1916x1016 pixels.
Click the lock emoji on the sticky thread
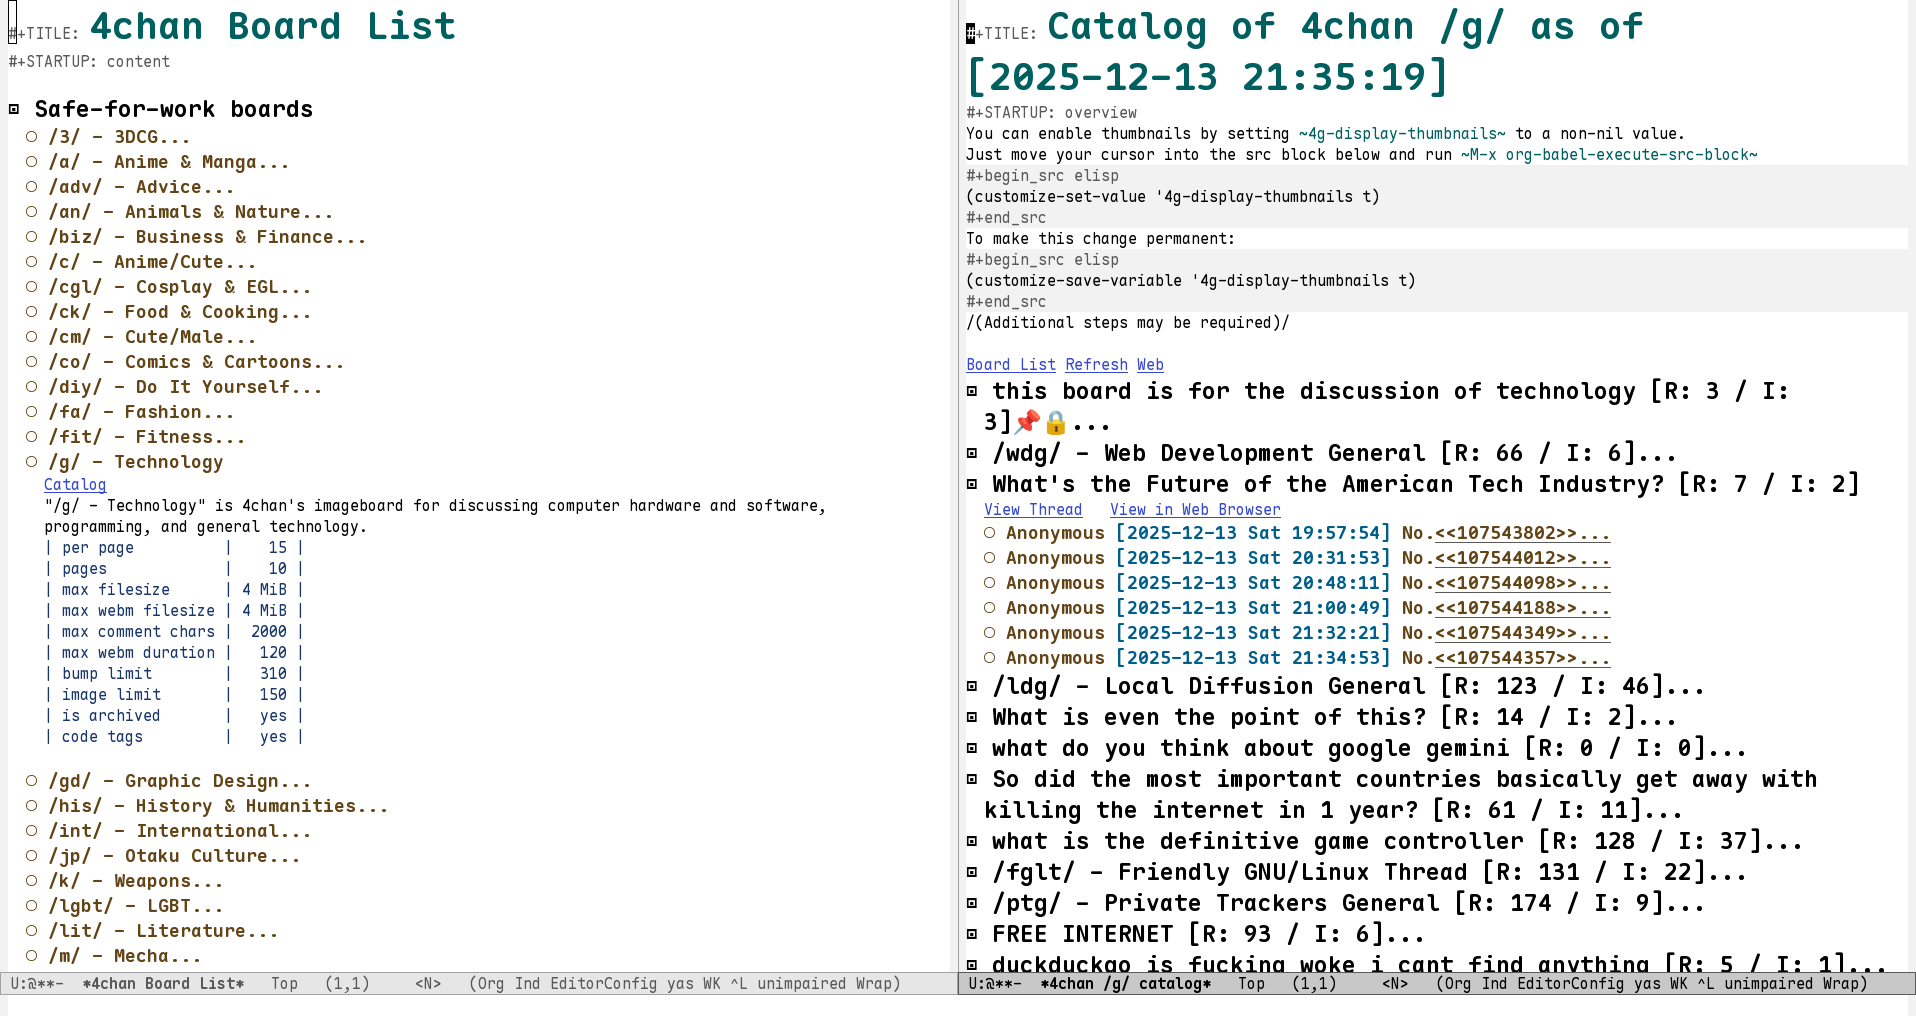[x=1056, y=423]
